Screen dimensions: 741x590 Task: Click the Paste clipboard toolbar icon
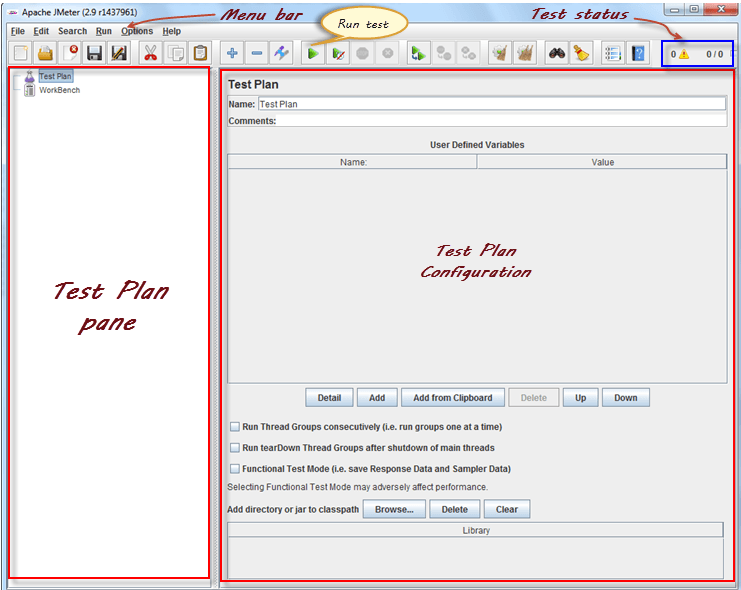point(200,54)
